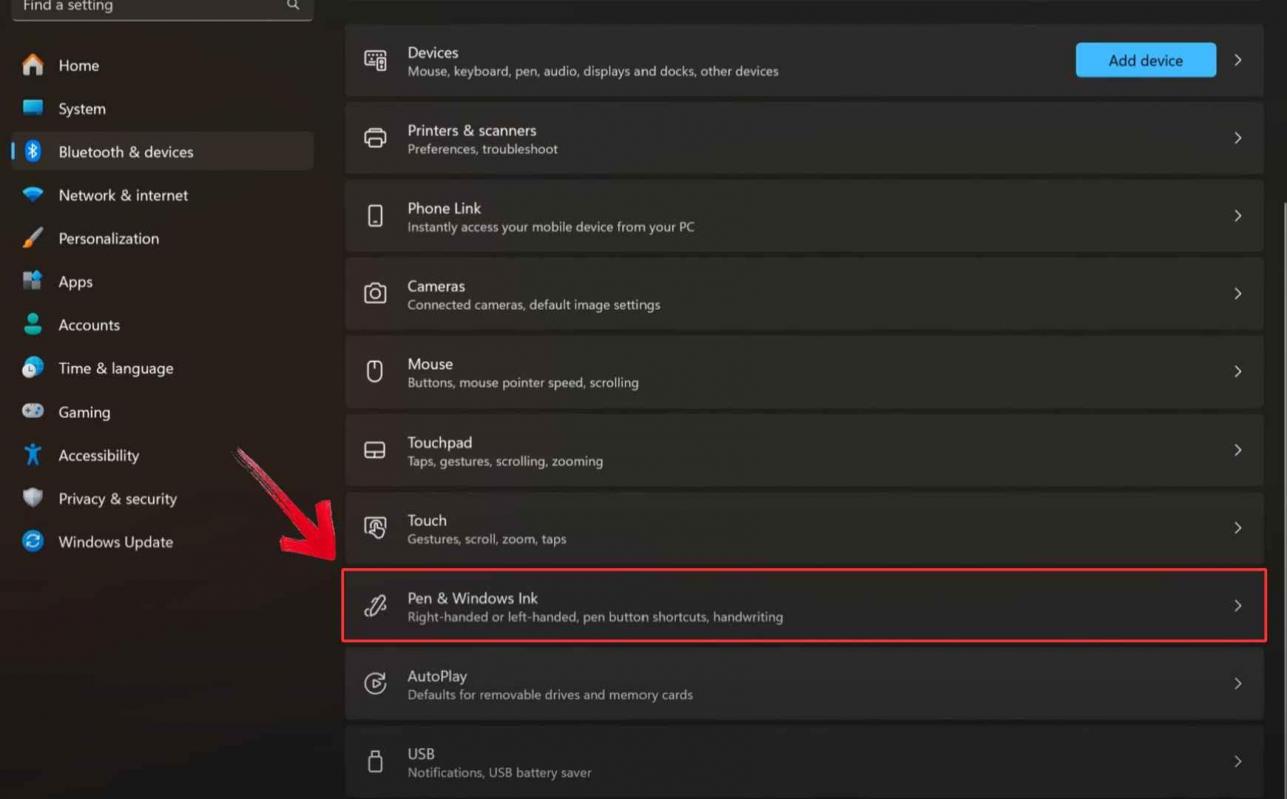This screenshot has width=1287, height=799.
Task: Click the Cameras row camera icon
Action: 375,293
